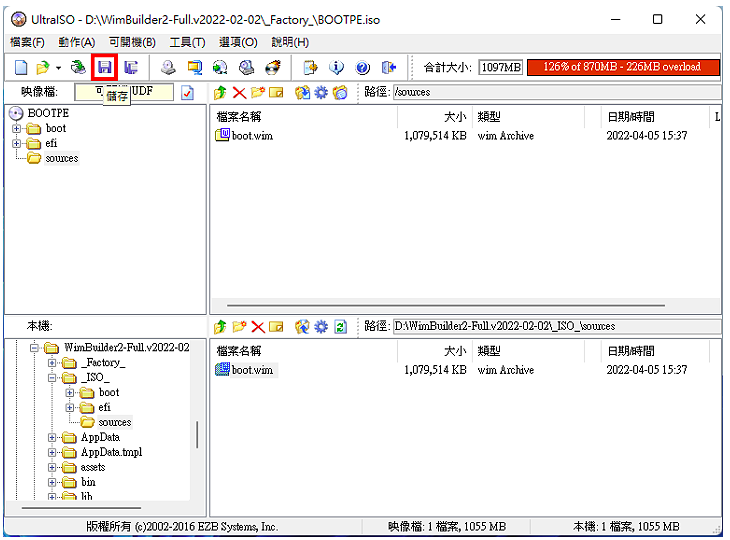The width and height of the screenshot is (730, 540).
Task: Click the image pane Up folder icon
Action: click(x=220, y=93)
